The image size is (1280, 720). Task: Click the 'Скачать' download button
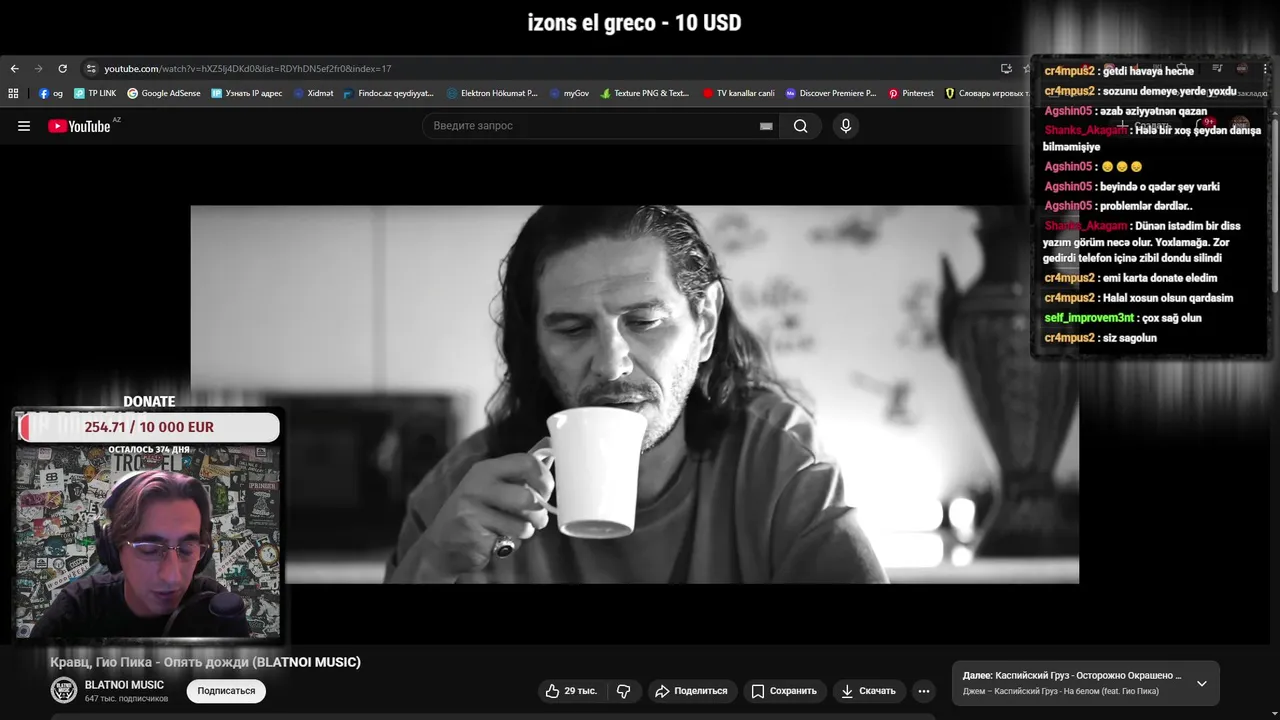point(868,691)
